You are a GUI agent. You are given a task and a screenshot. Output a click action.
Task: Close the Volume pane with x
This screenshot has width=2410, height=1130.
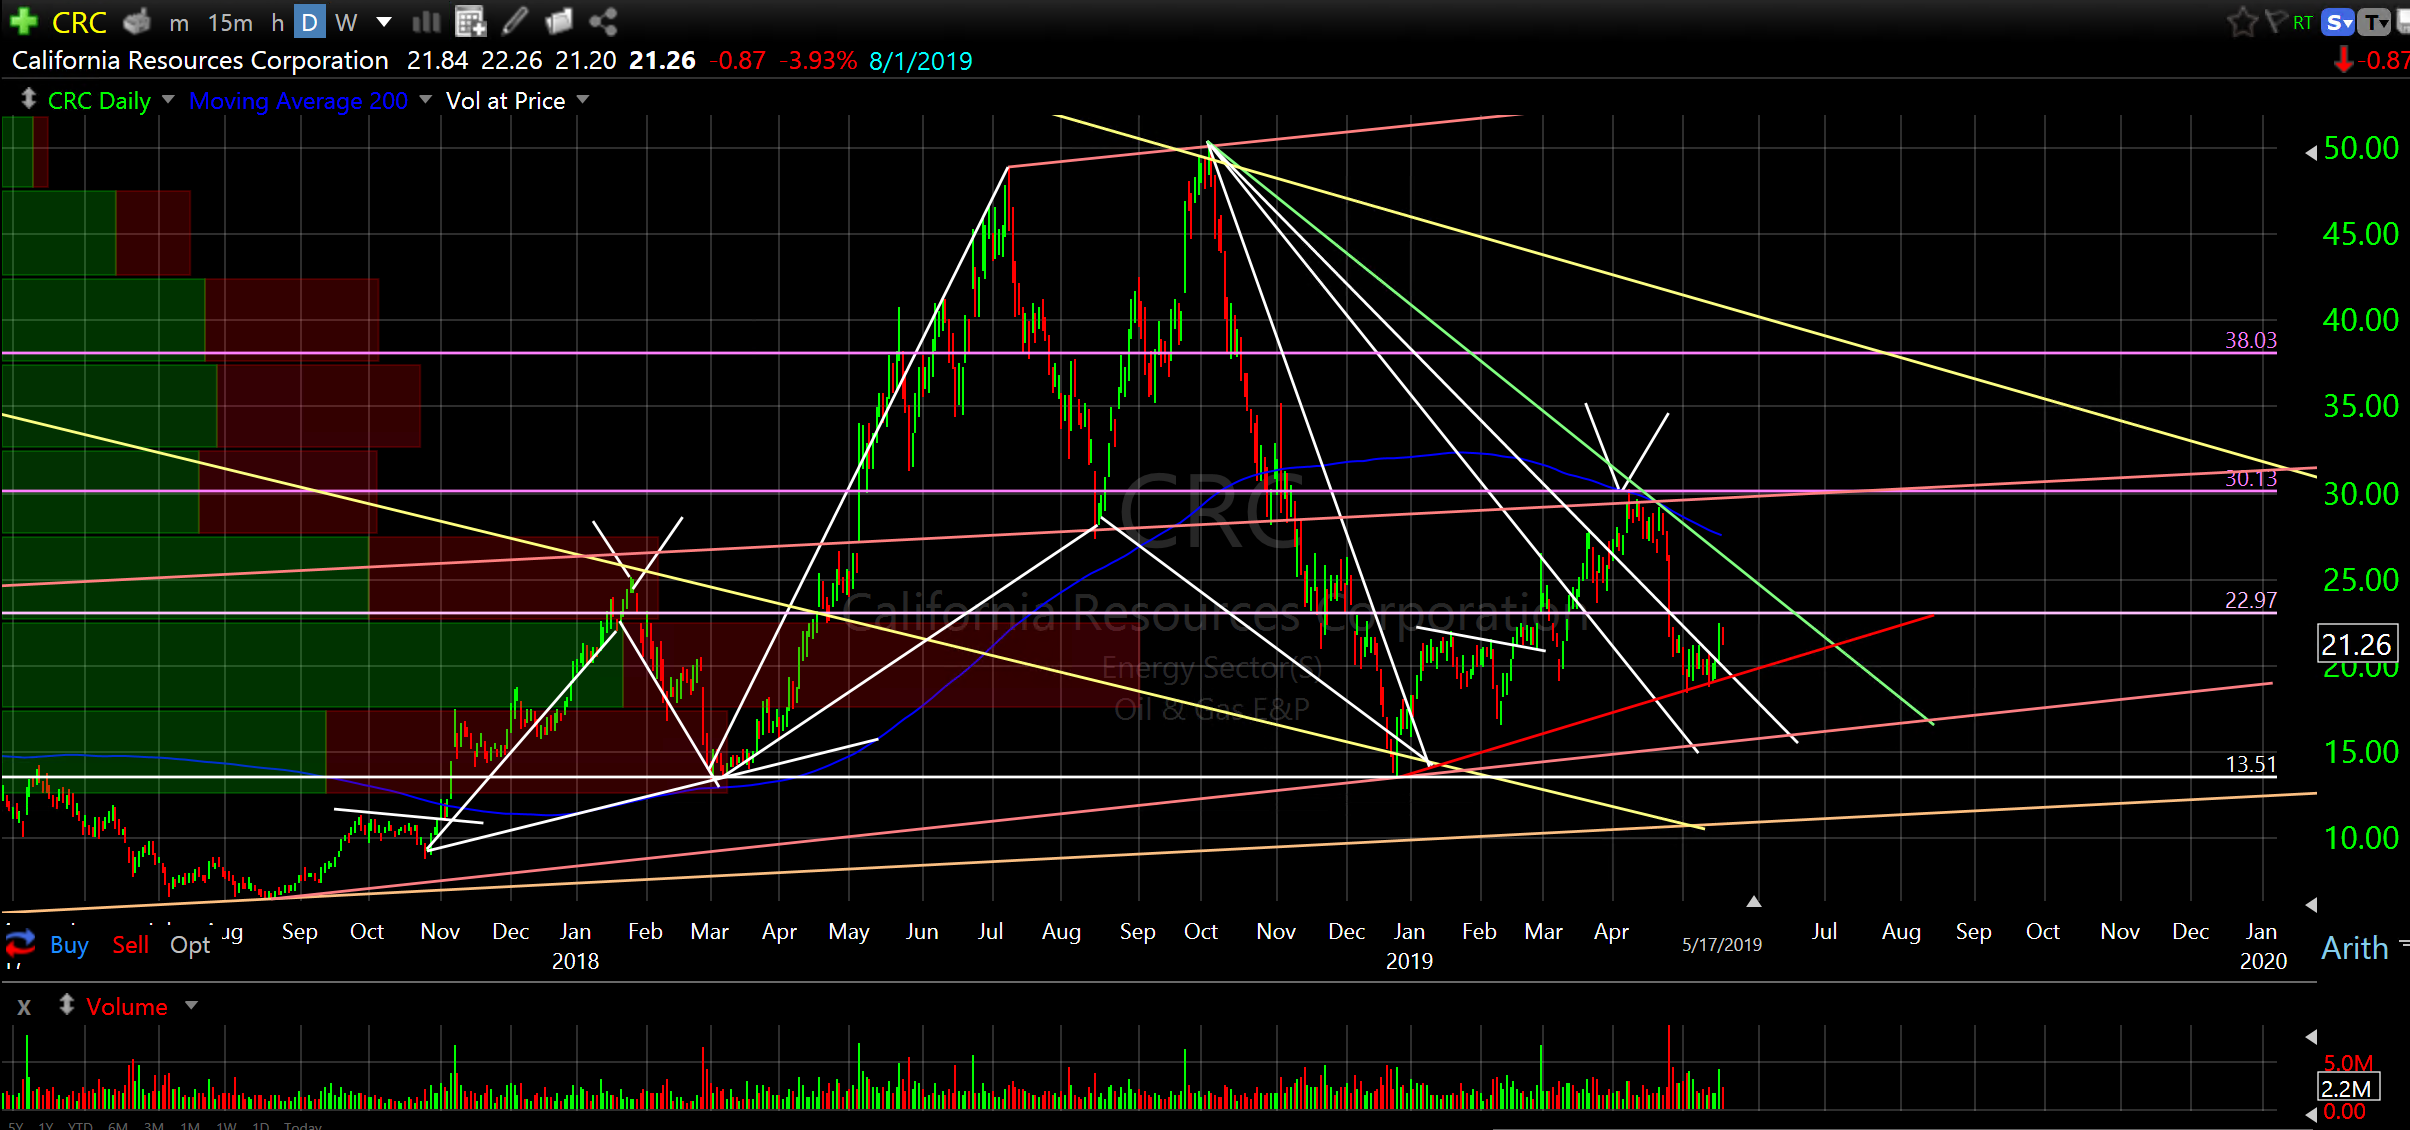coord(24,1007)
